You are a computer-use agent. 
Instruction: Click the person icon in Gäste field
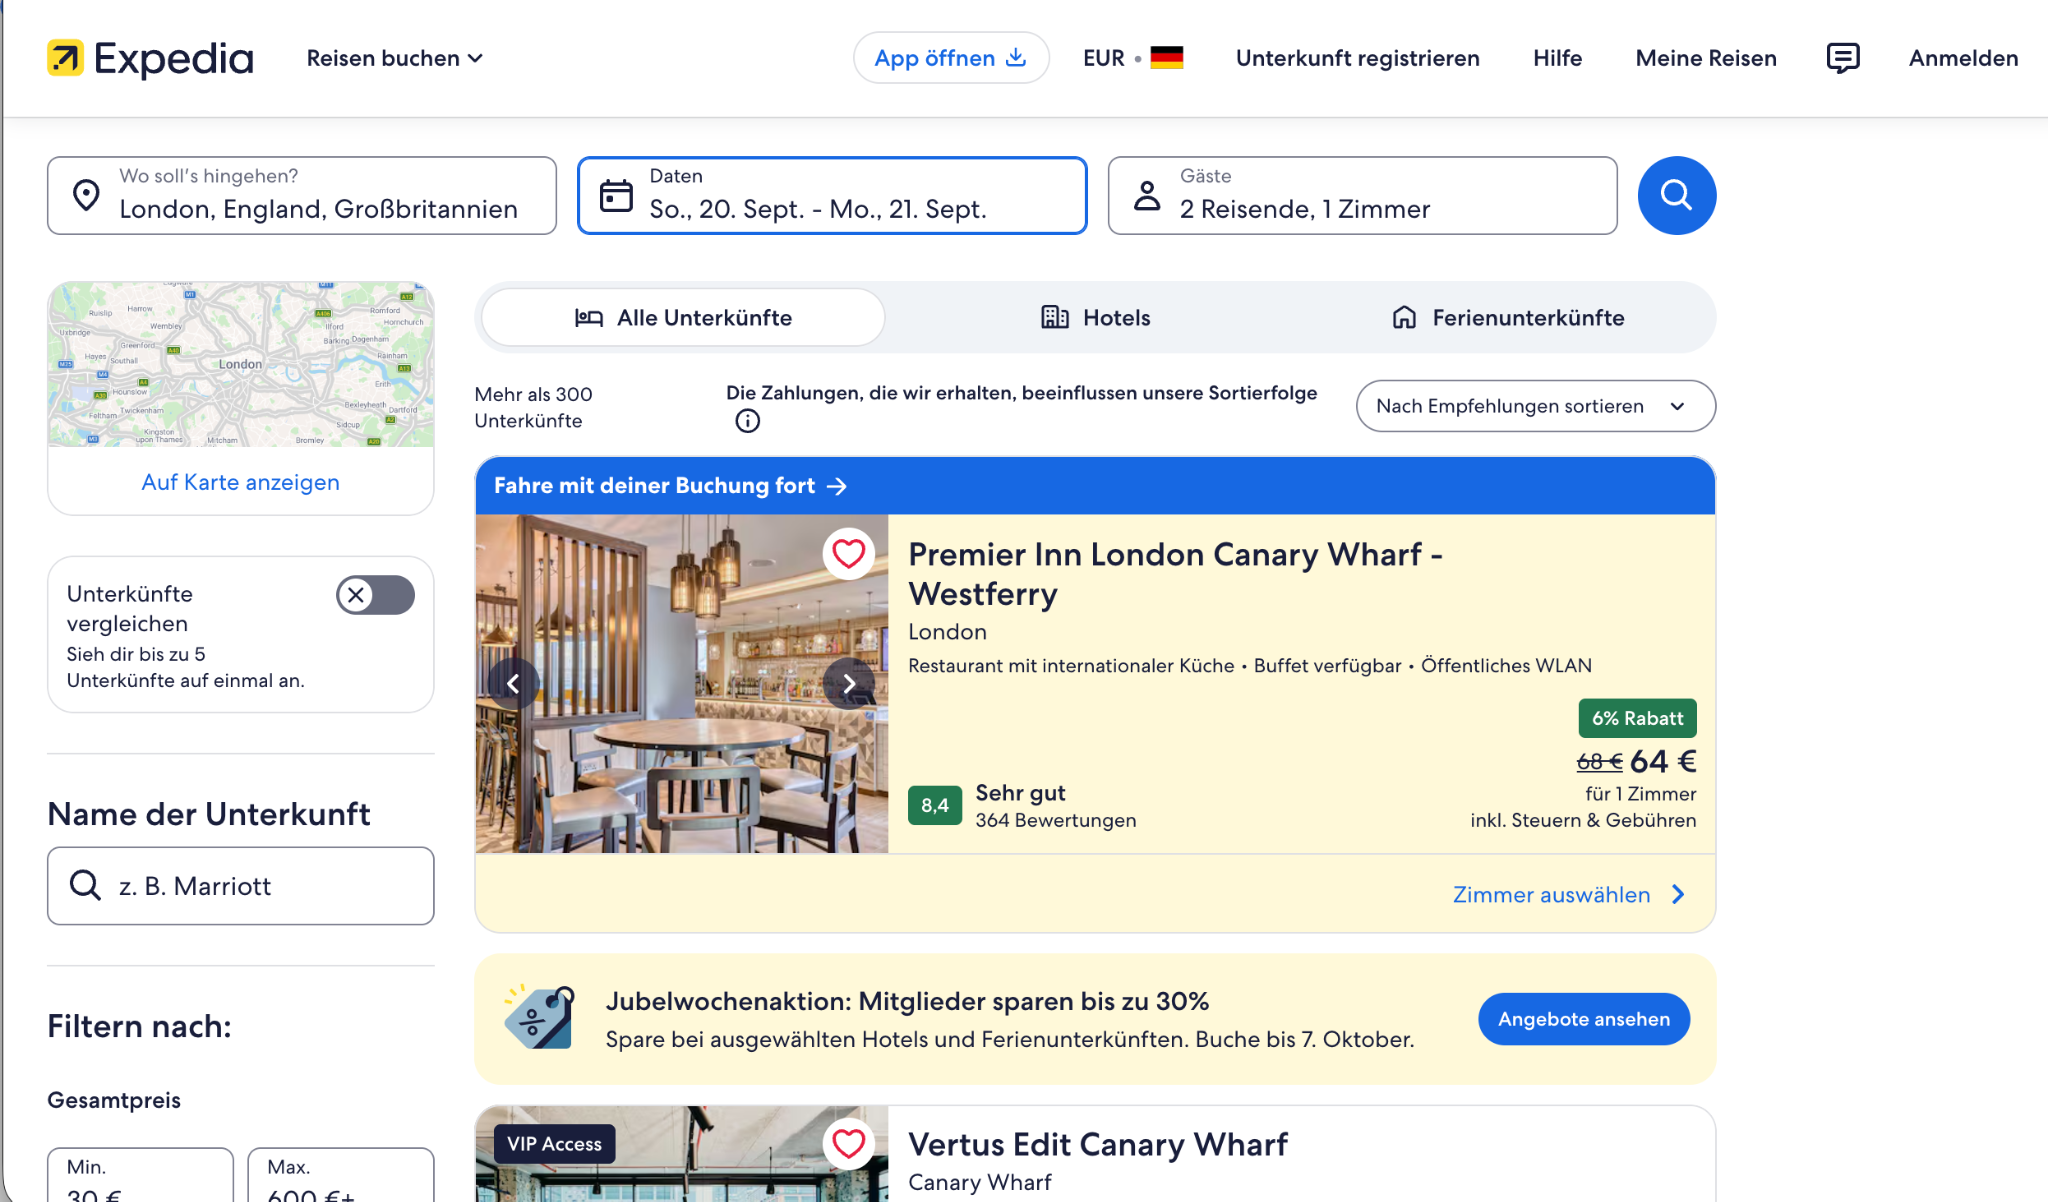tap(1147, 196)
